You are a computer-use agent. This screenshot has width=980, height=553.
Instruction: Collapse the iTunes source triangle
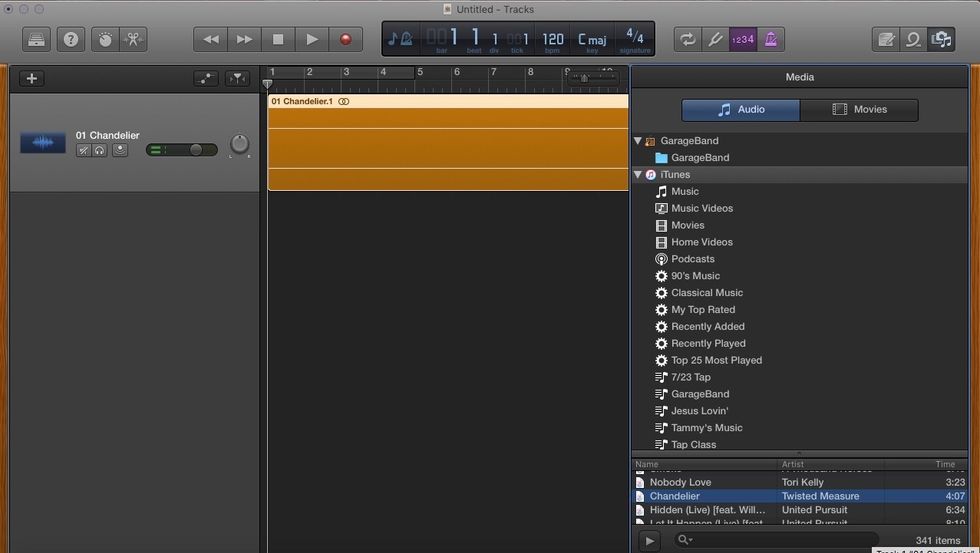638,175
